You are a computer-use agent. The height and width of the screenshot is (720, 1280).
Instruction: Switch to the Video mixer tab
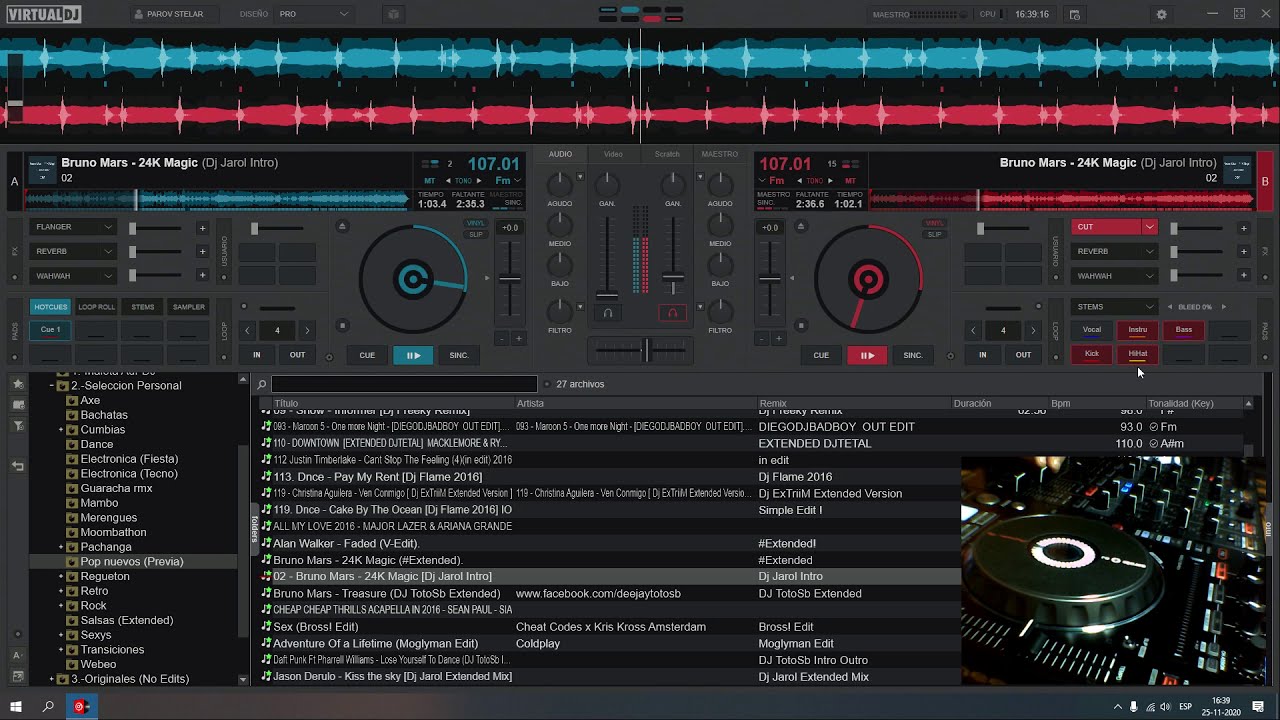[x=613, y=154]
